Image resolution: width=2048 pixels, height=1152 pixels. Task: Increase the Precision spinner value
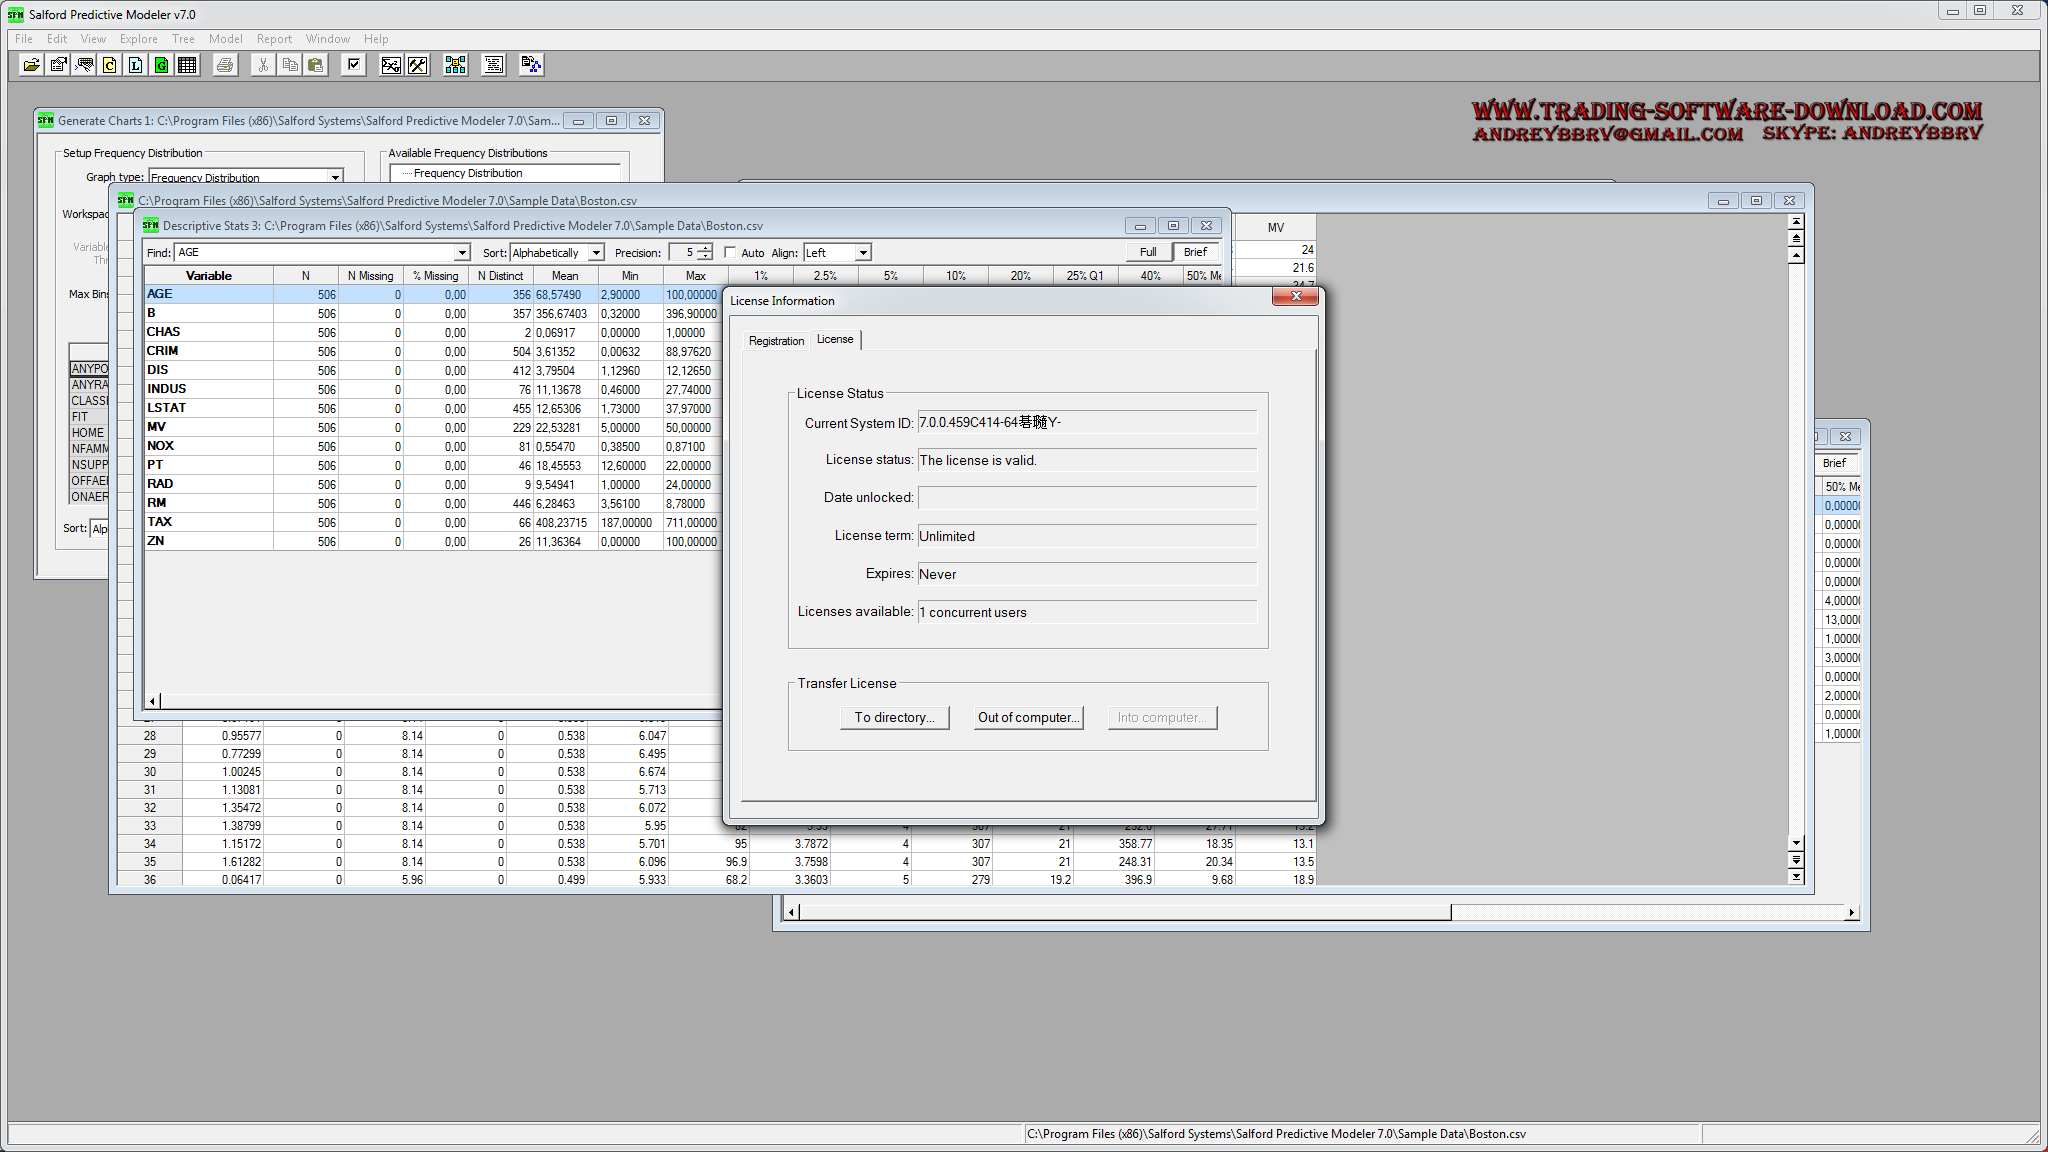tap(706, 248)
